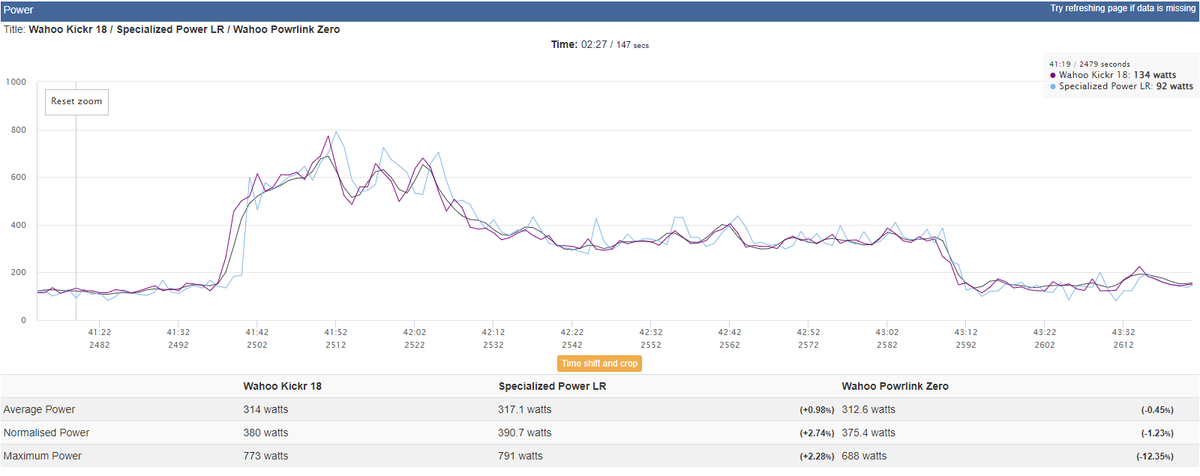Image resolution: width=1200 pixels, height=476 pixels.
Task: Click the 1000 y-axis label
Action: pos(16,82)
